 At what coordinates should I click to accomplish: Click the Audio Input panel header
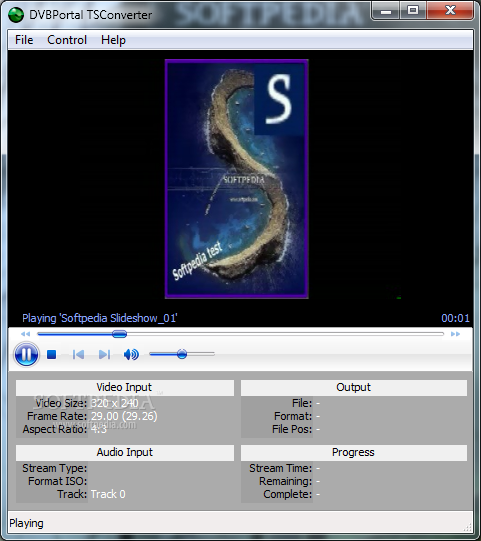coord(125,452)
